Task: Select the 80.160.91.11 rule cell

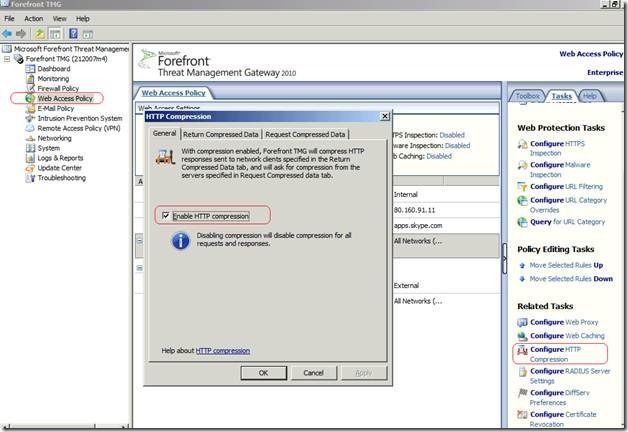Action: (x=415, y=210)
